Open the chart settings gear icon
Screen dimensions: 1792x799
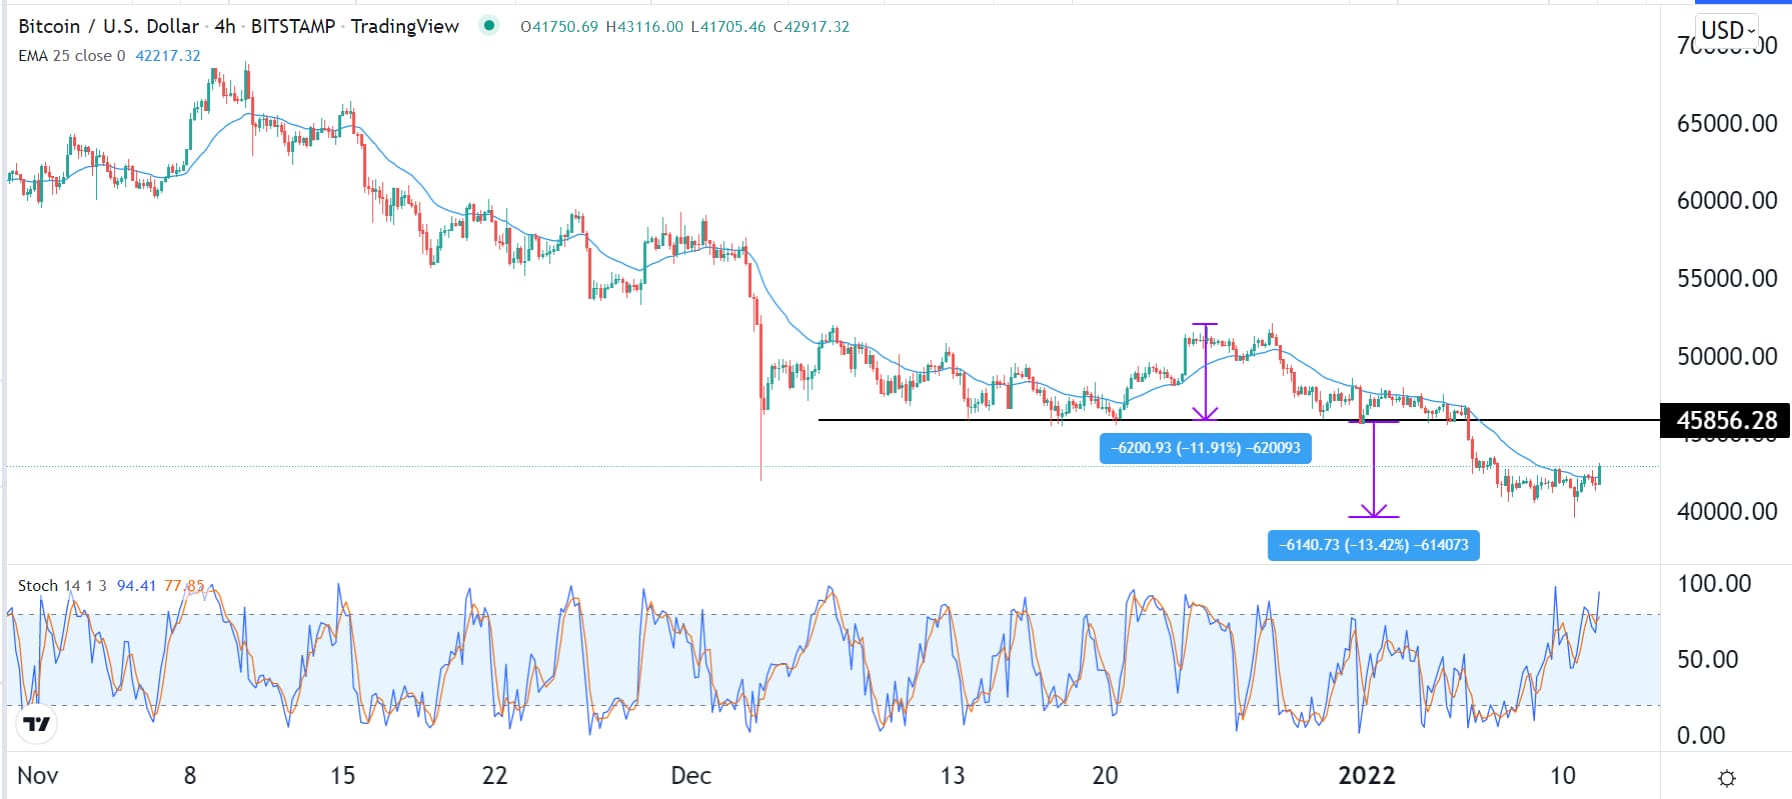tap(1726, 778)
